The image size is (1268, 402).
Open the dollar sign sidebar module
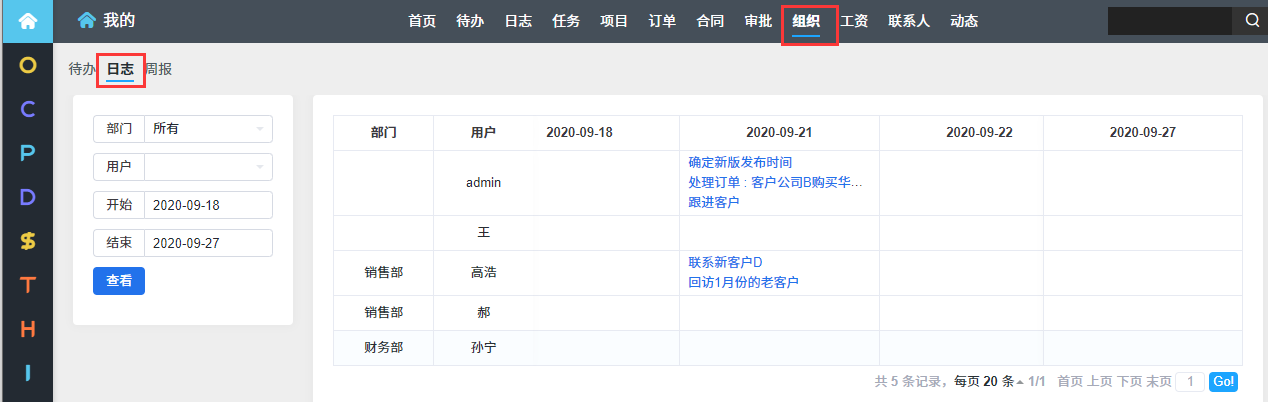27,241
